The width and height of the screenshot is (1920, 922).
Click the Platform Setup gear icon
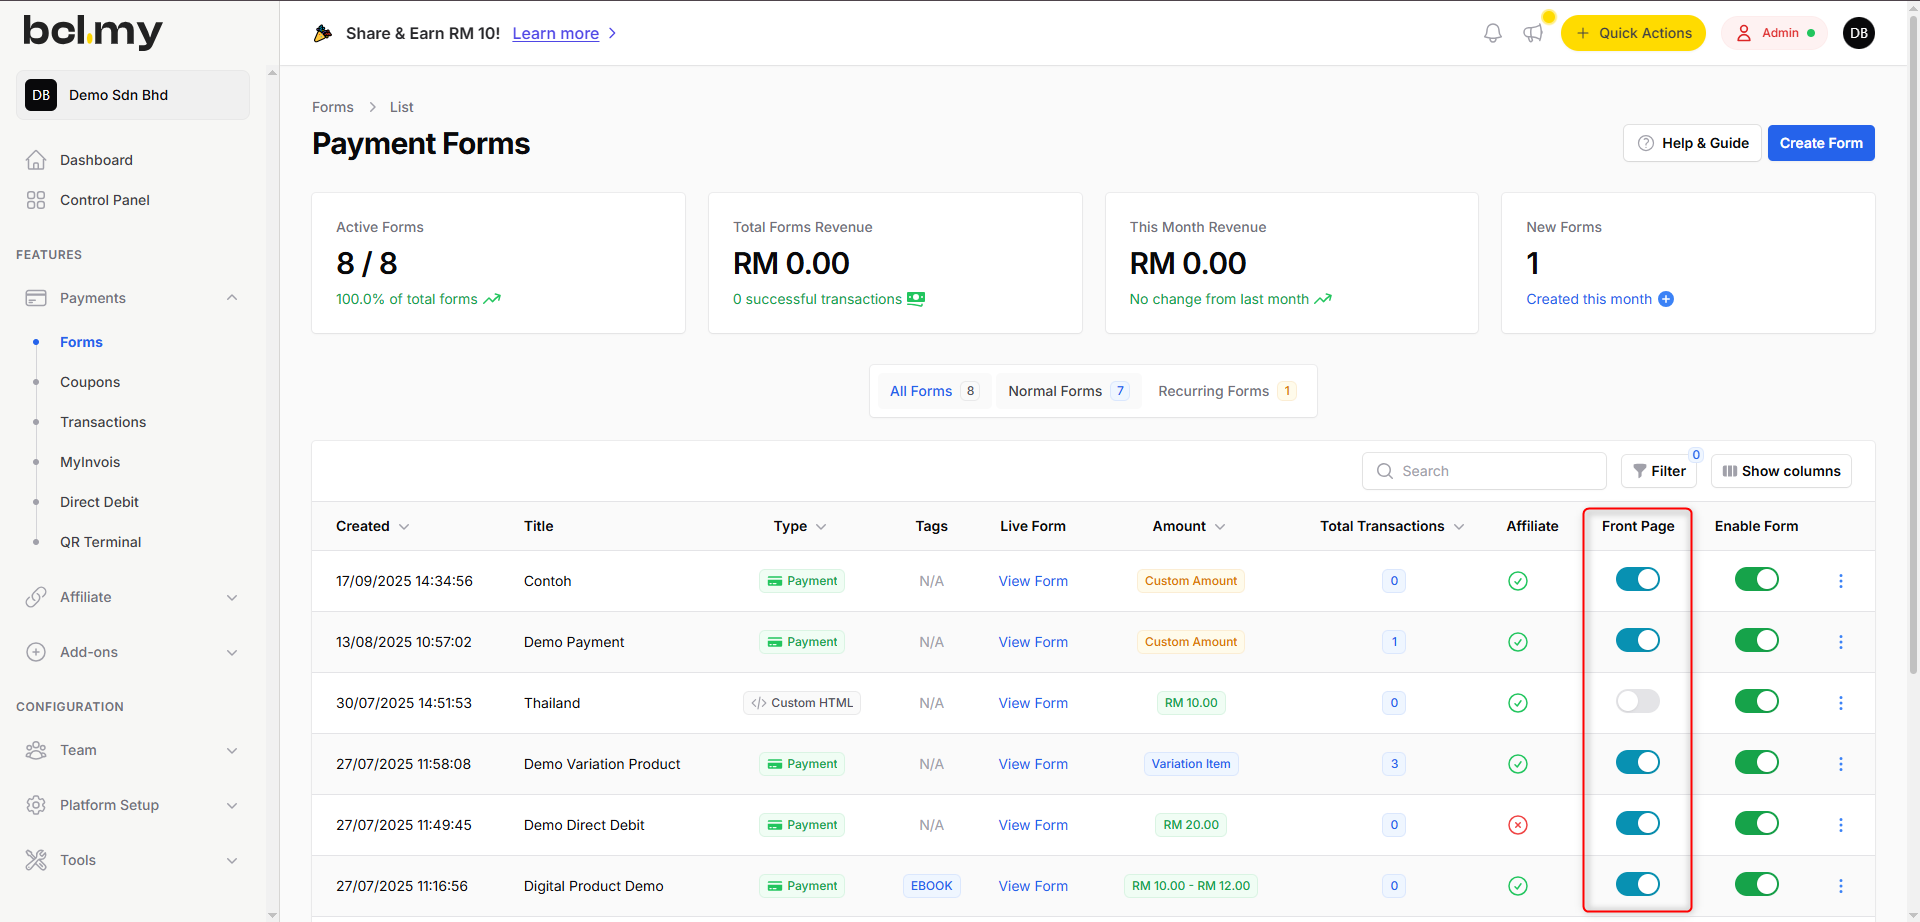click(x=36, y=805)
